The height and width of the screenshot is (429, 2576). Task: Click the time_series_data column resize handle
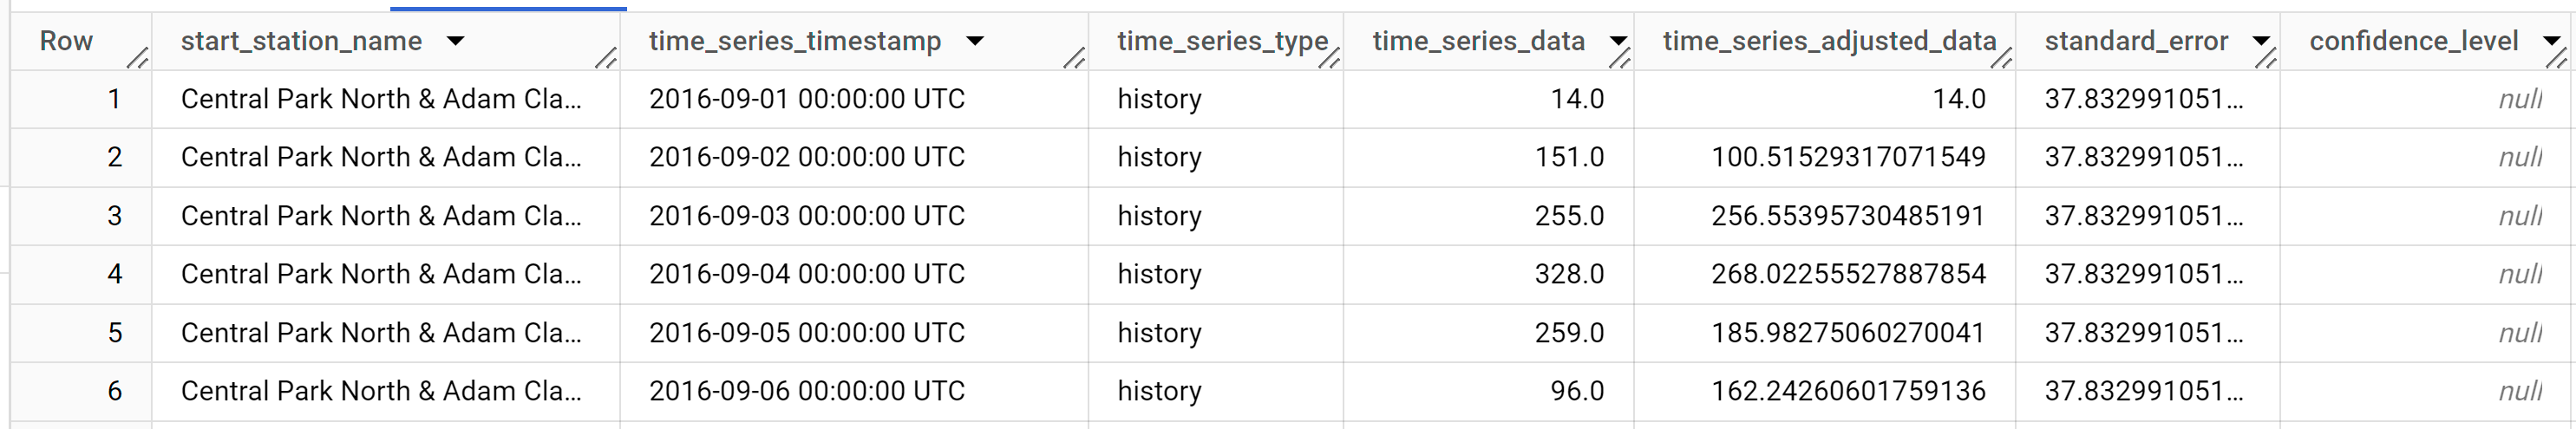point(1619,59)
